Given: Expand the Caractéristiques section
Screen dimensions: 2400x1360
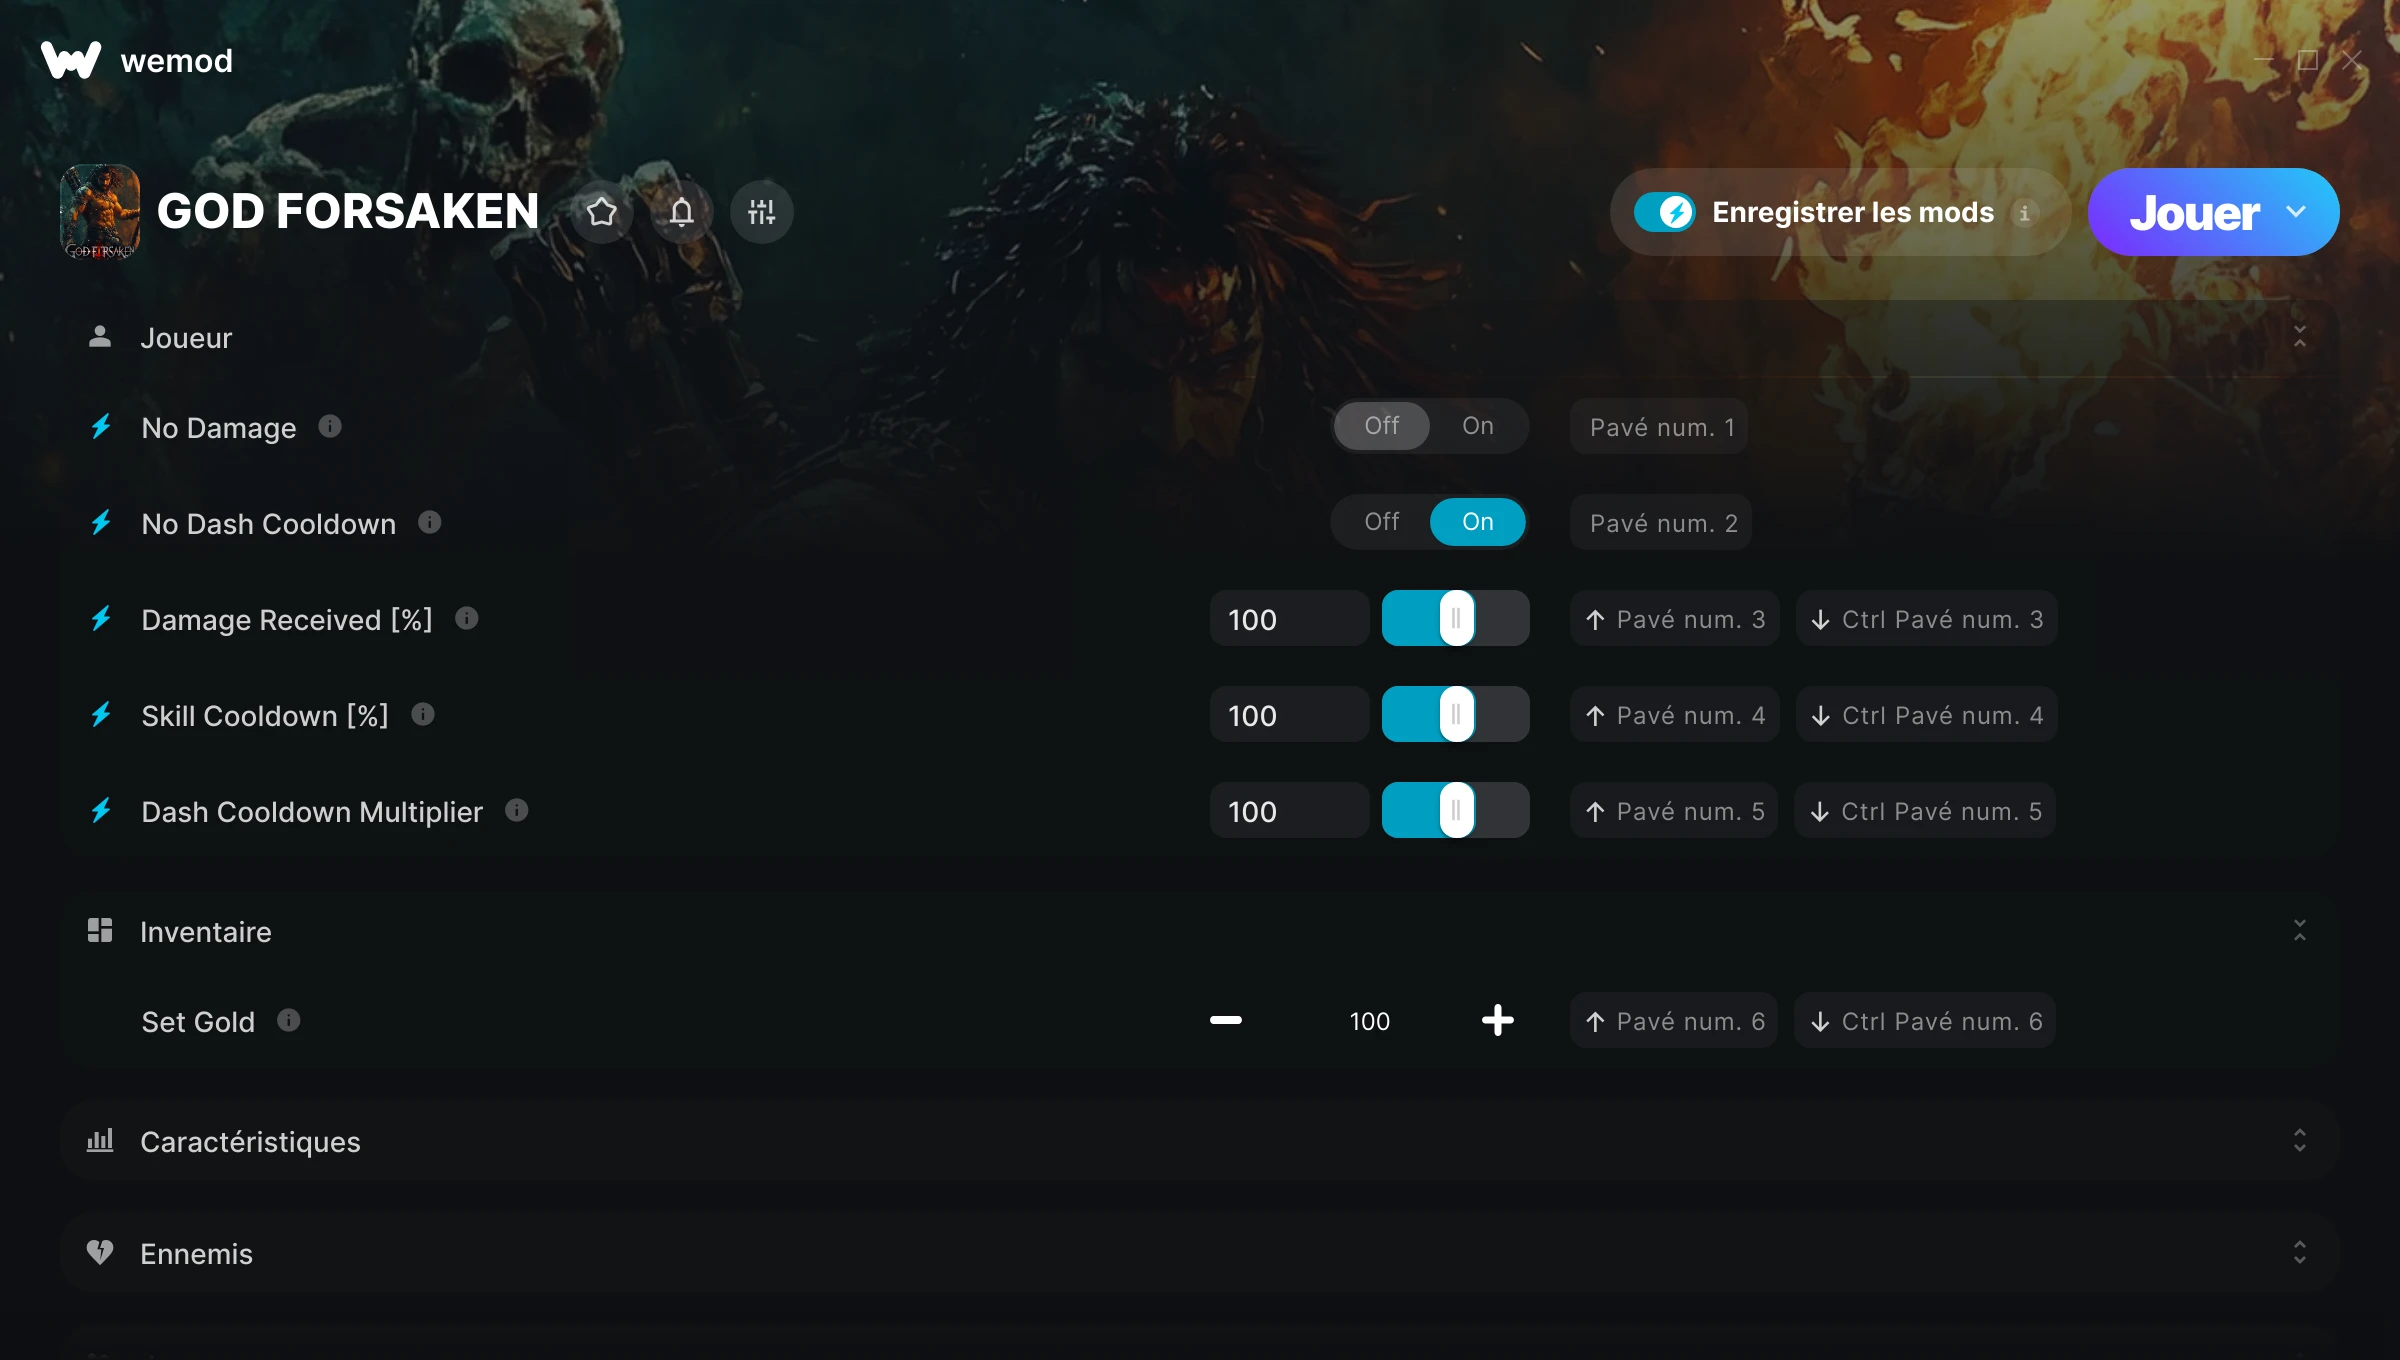Looking at the screenshot, I should 2299,1142.
